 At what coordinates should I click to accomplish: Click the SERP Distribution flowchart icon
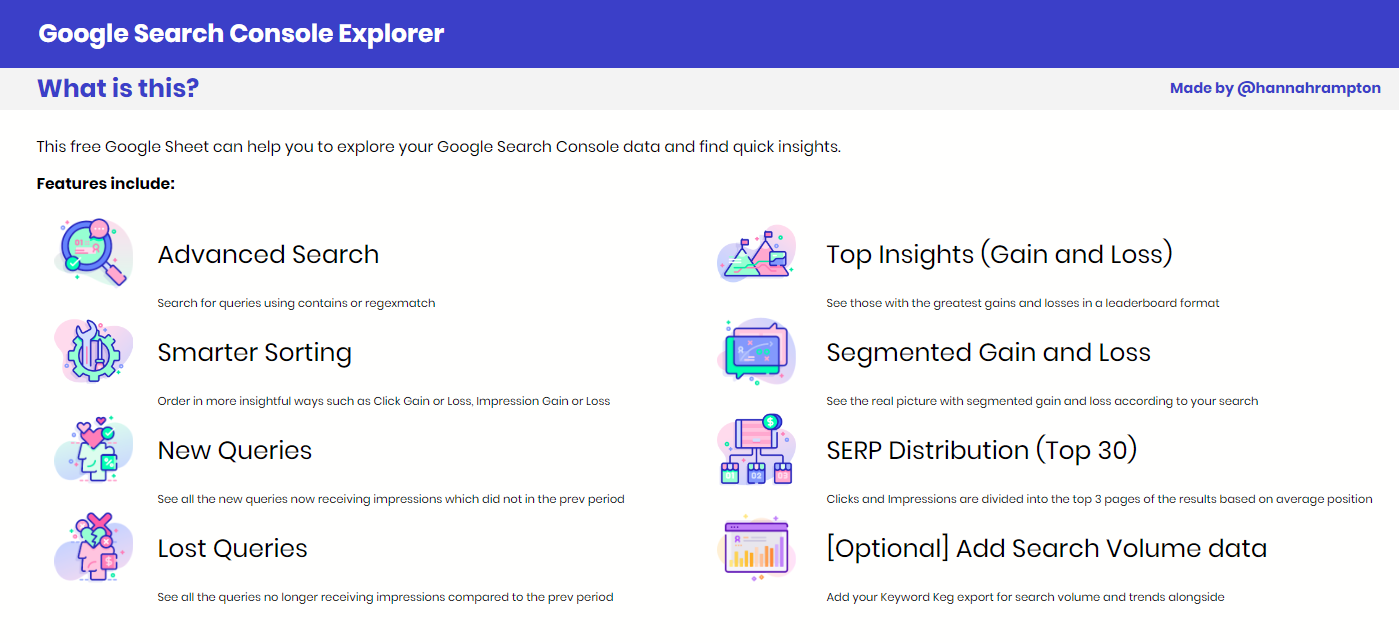click(757, 449)
